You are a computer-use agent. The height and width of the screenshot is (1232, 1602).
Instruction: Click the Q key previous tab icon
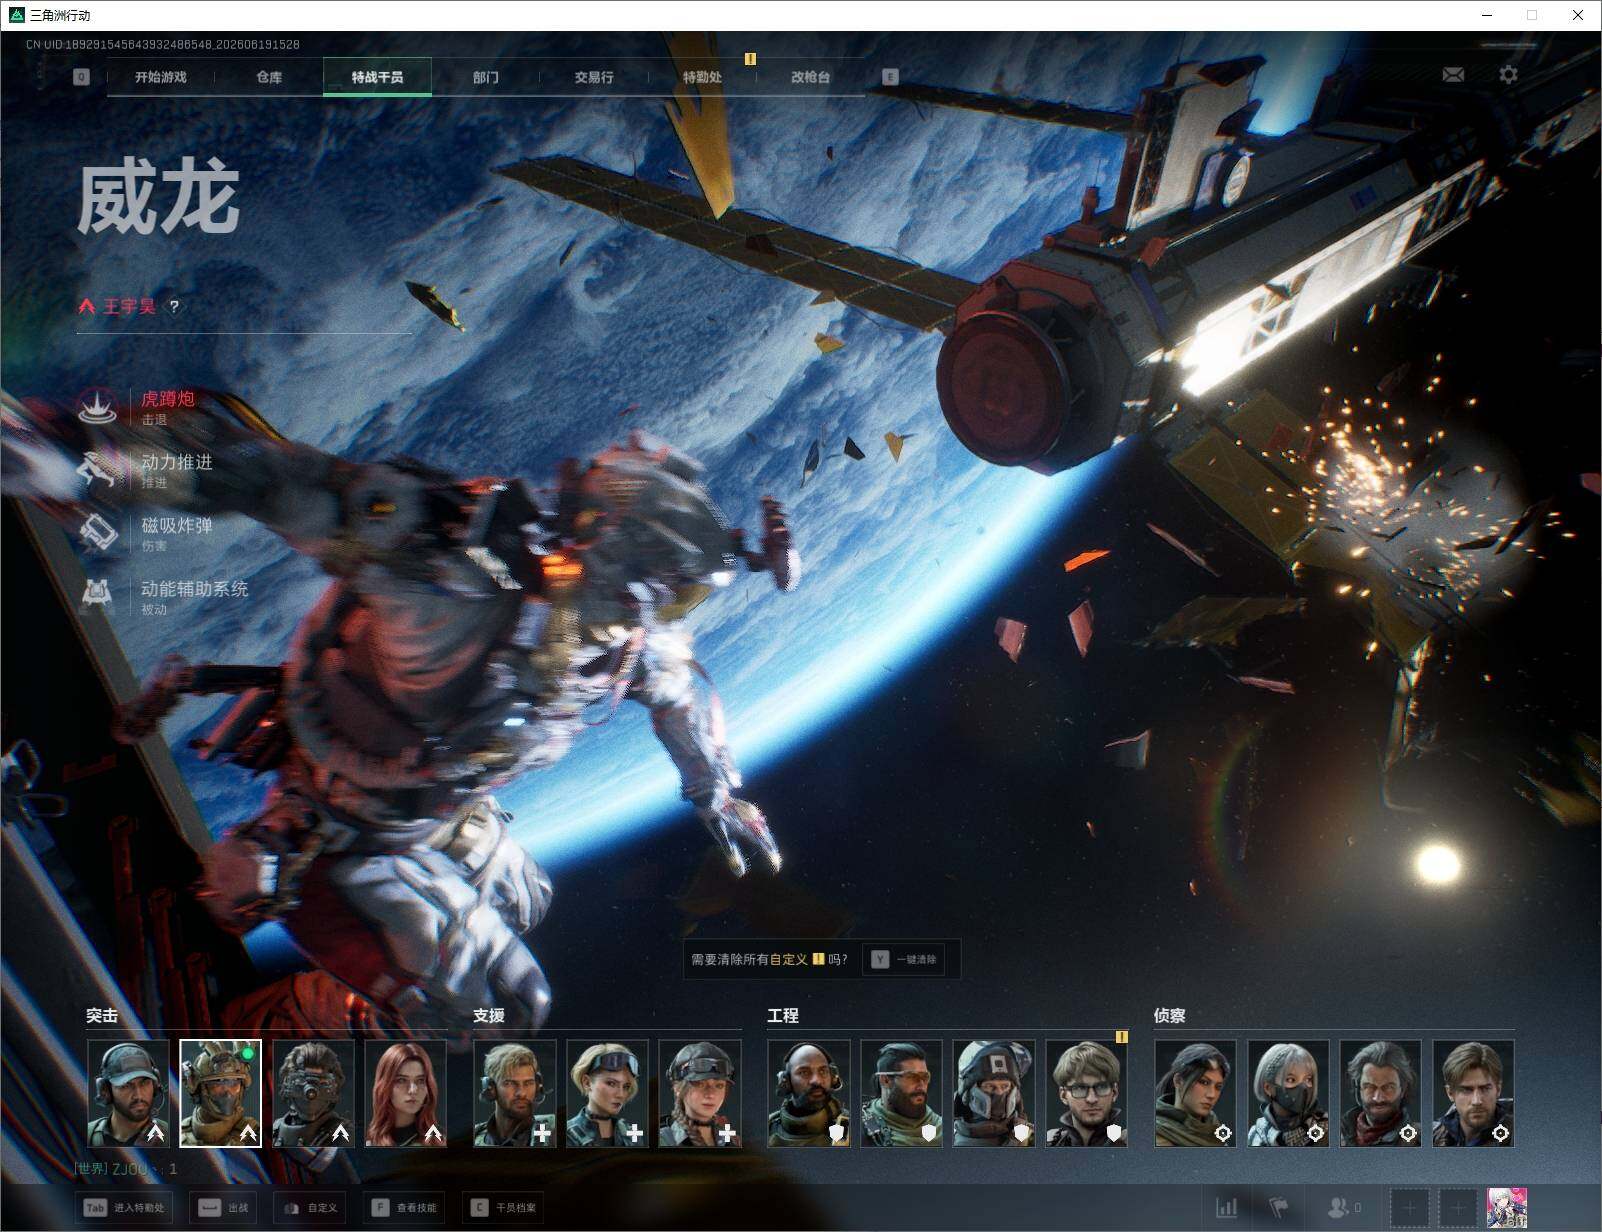point(81,77)
